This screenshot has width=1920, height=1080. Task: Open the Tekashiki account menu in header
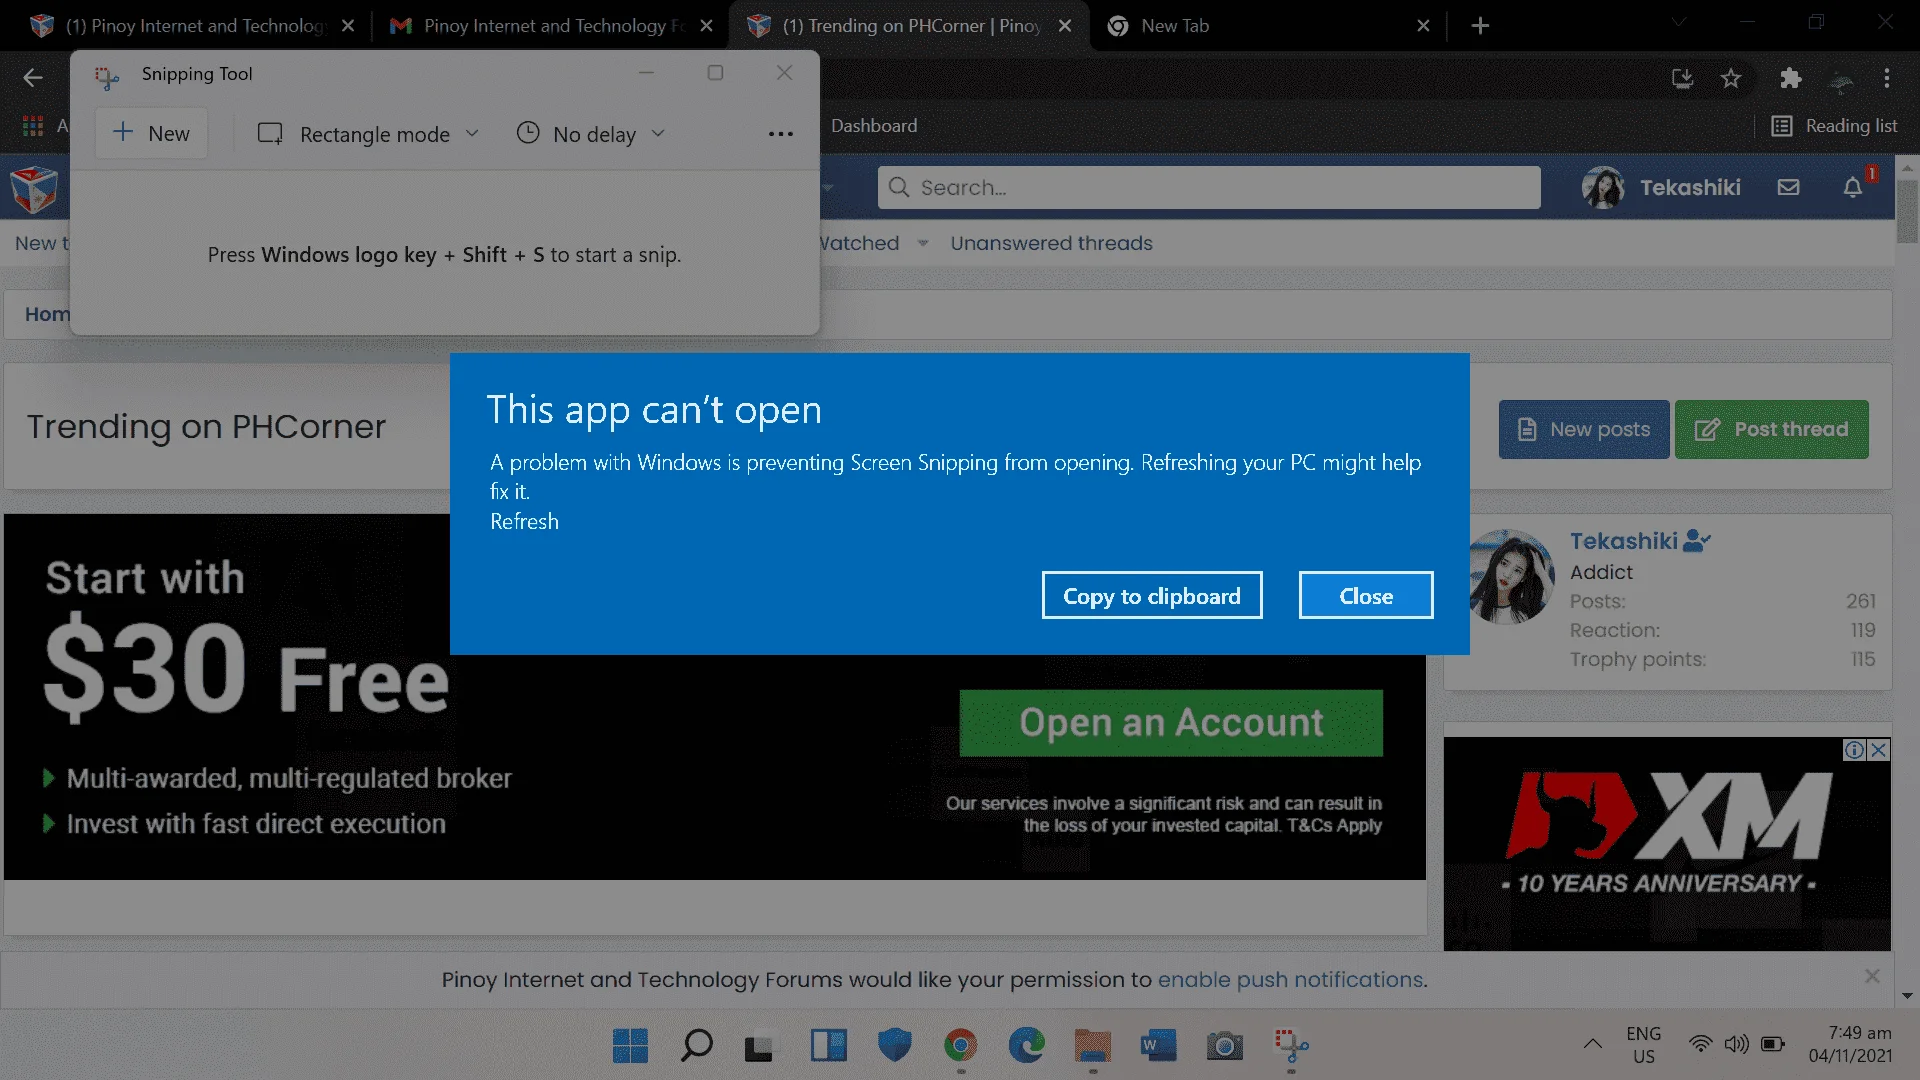pos(1662,187)
